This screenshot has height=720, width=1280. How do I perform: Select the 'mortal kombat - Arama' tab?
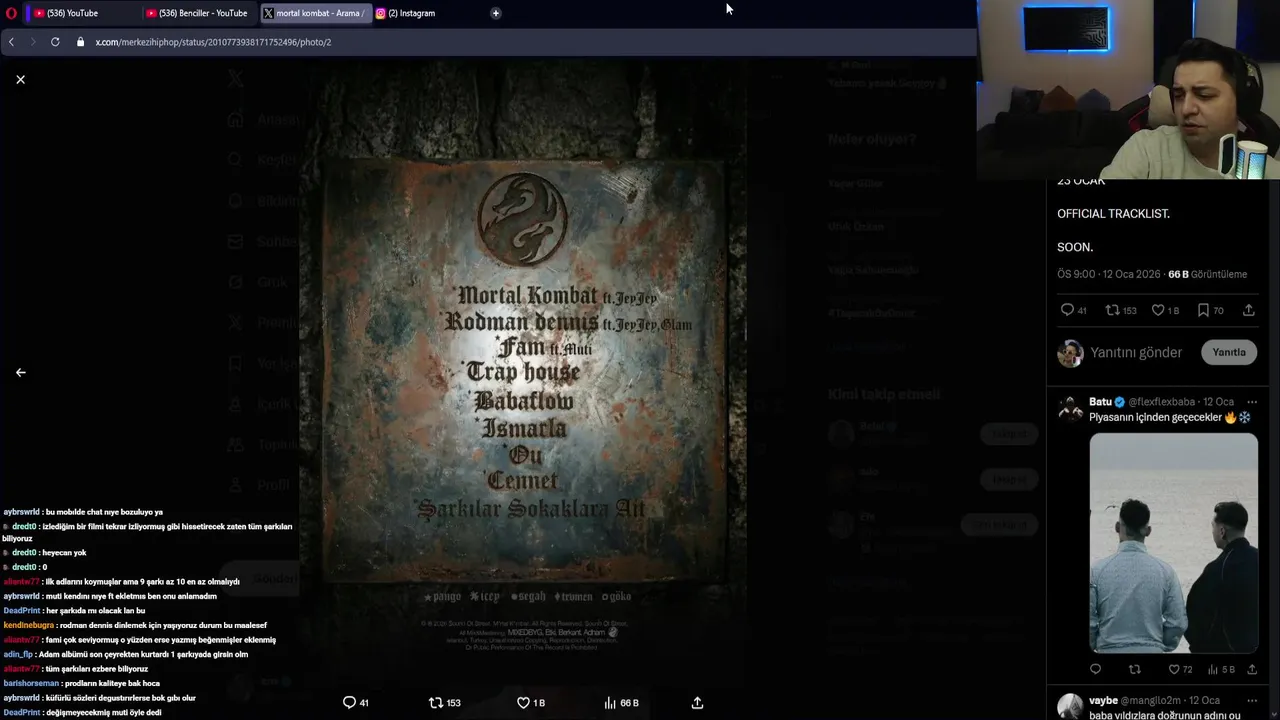315,13
